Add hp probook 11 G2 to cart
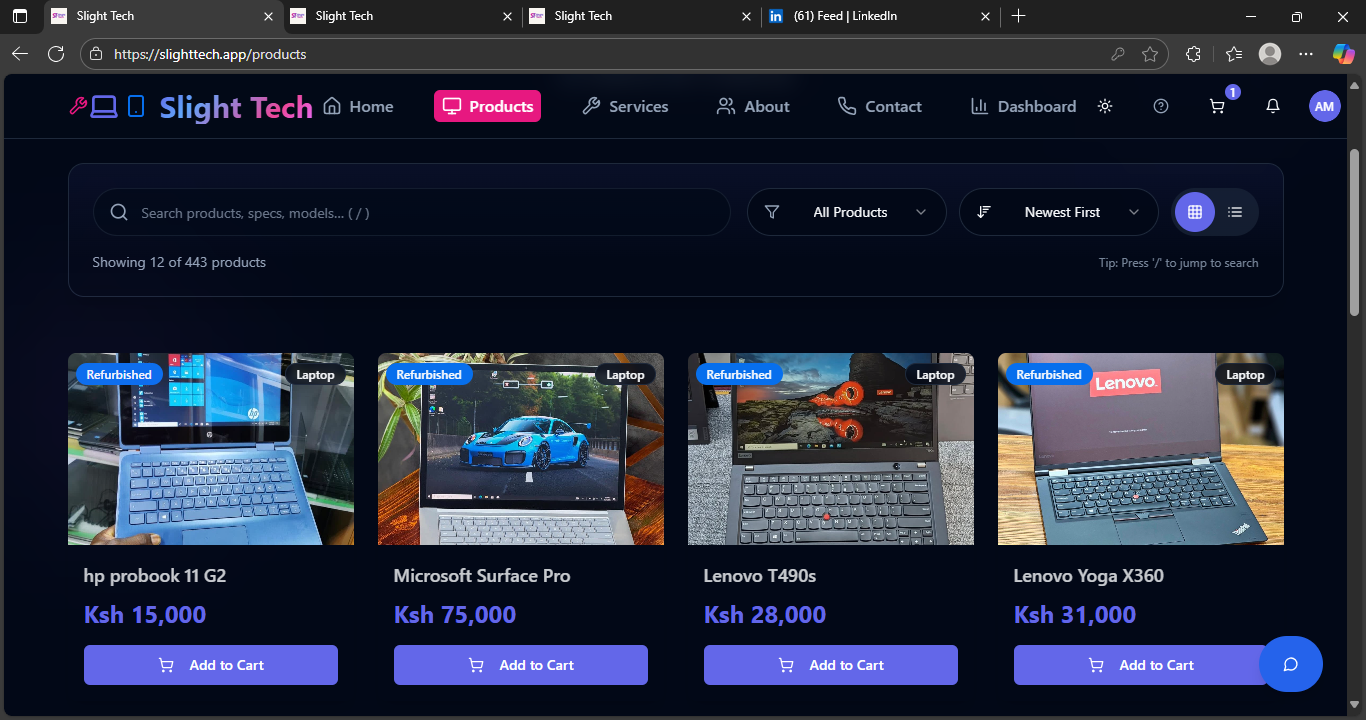Image resolution: width=1366 pixels, height=720 pixels. coord(211,665)
